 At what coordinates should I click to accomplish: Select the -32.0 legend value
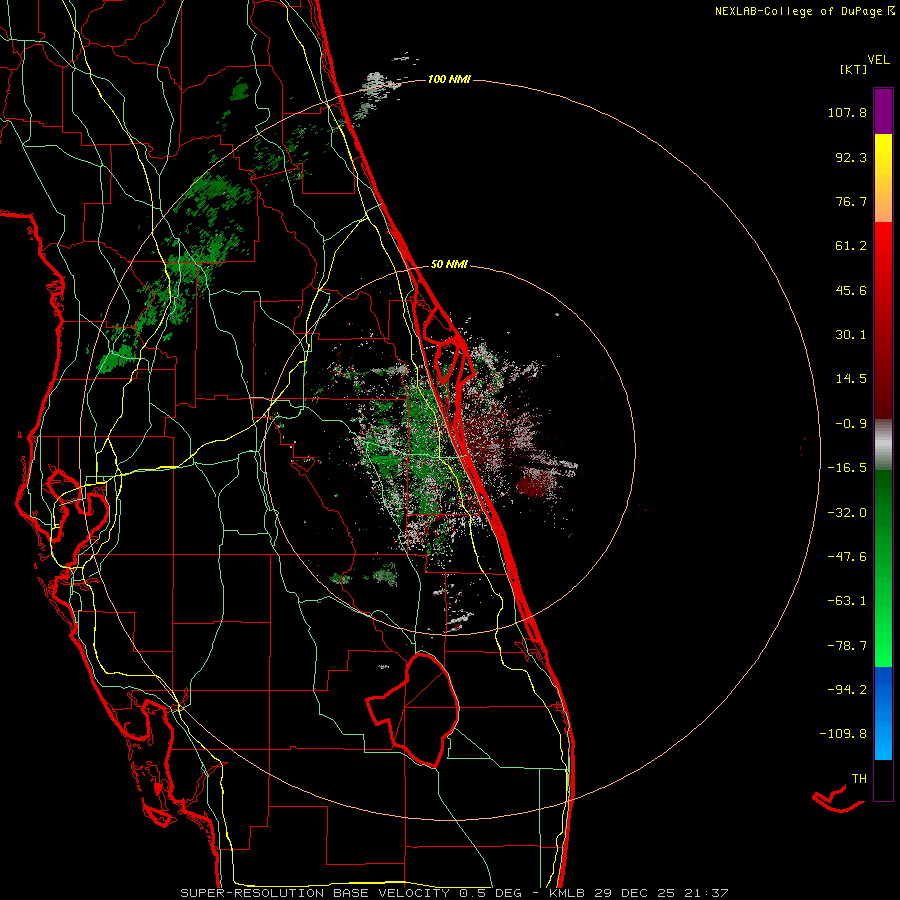[847, 513]
